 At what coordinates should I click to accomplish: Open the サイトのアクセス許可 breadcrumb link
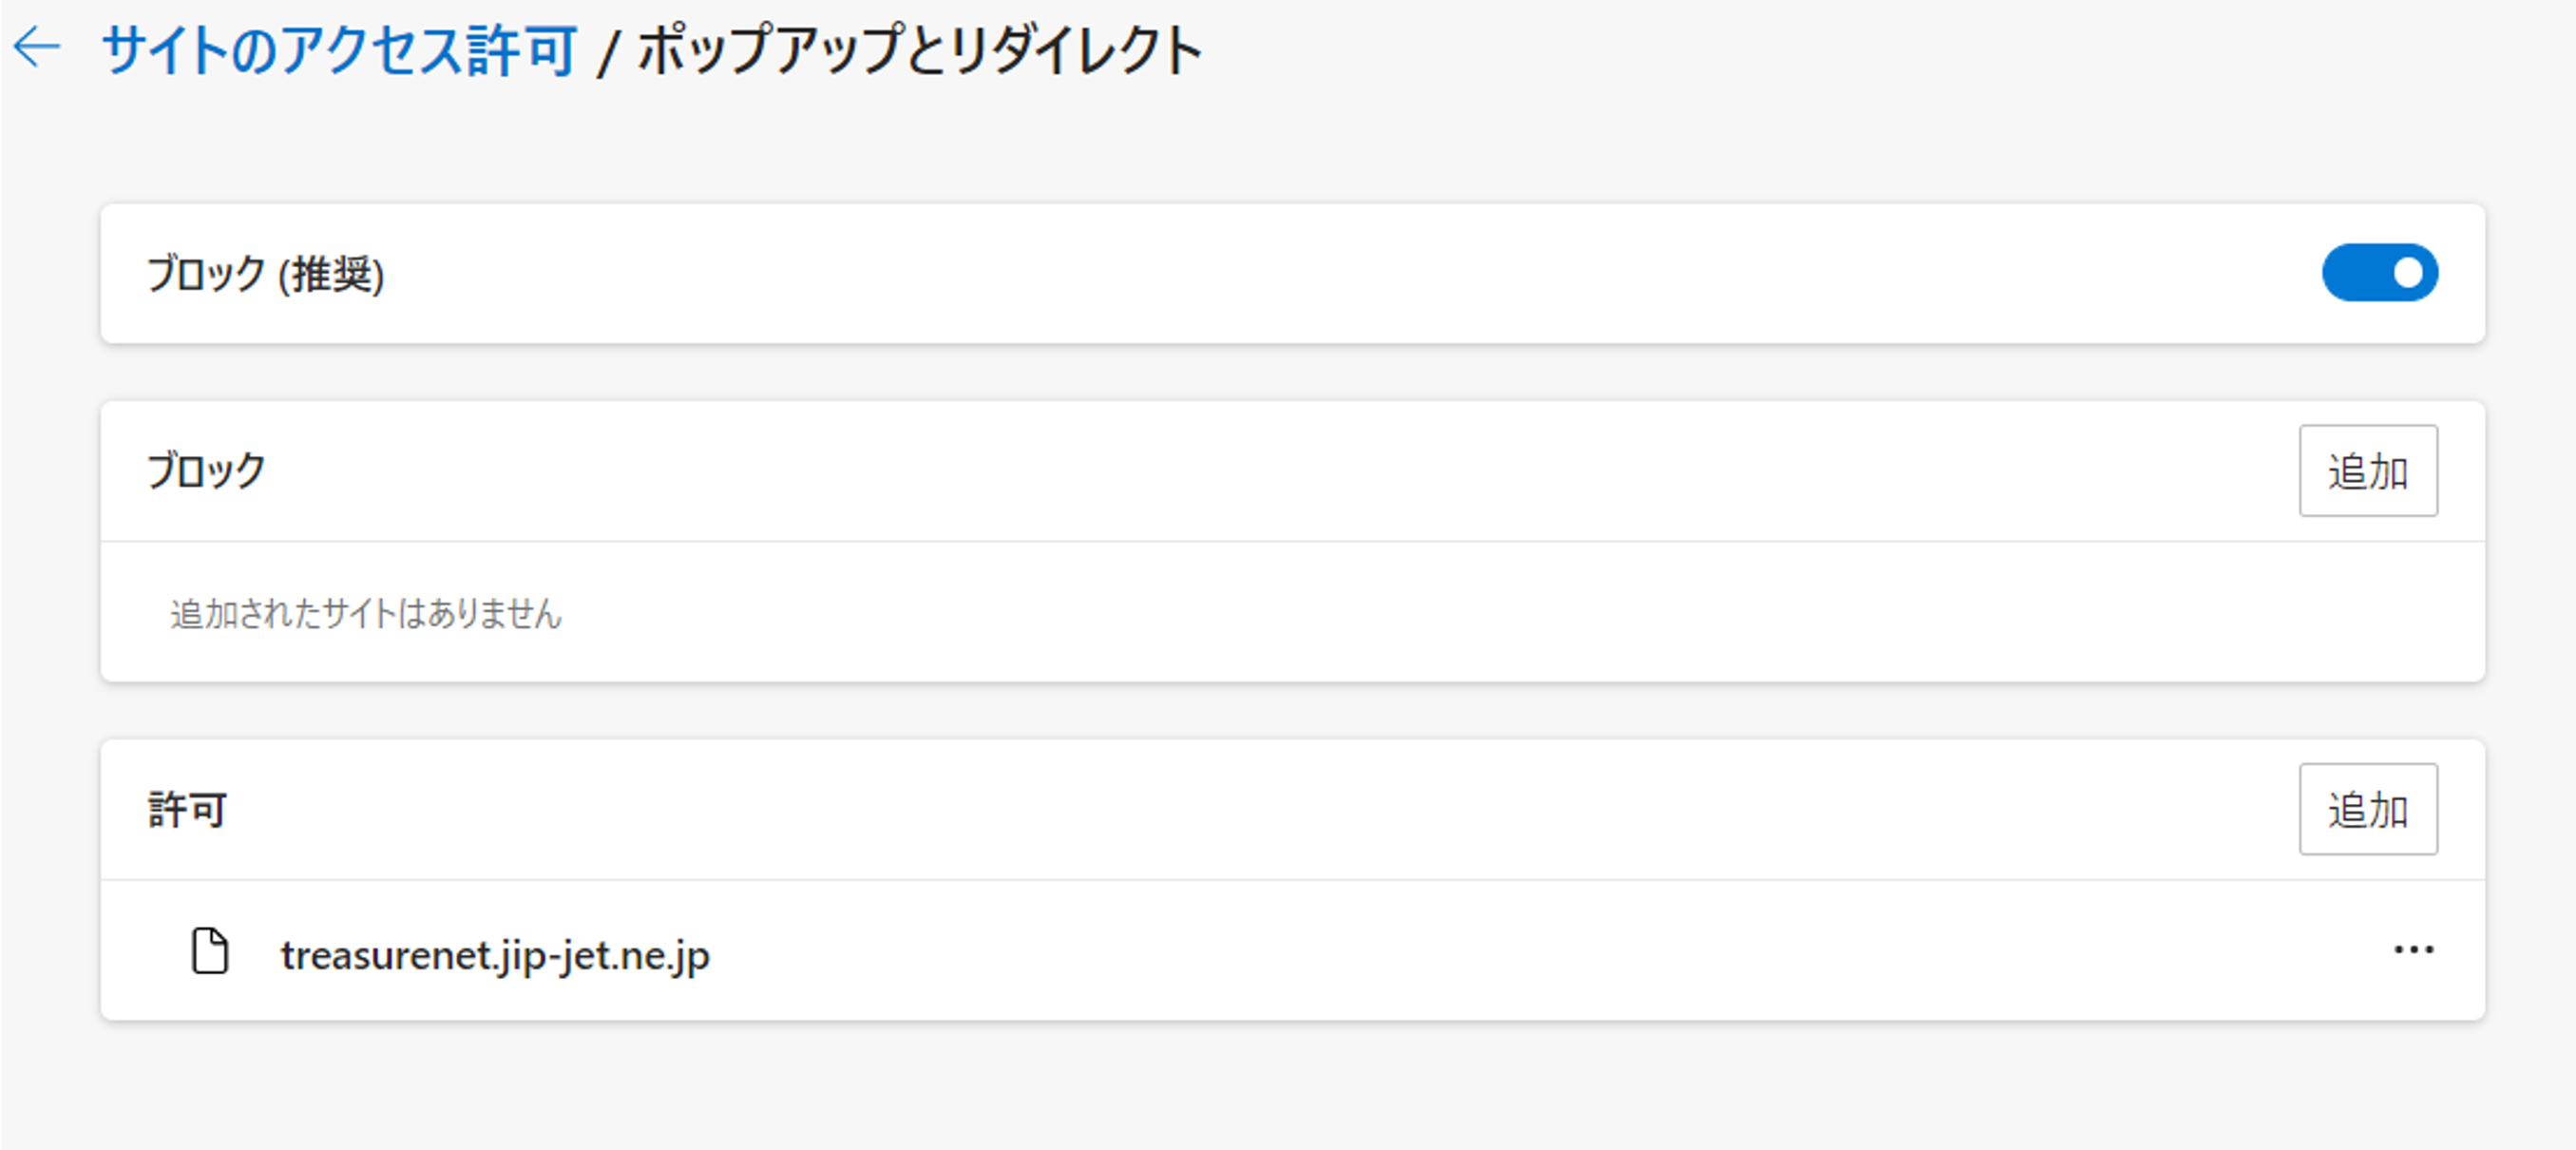(x=339, y=50)
